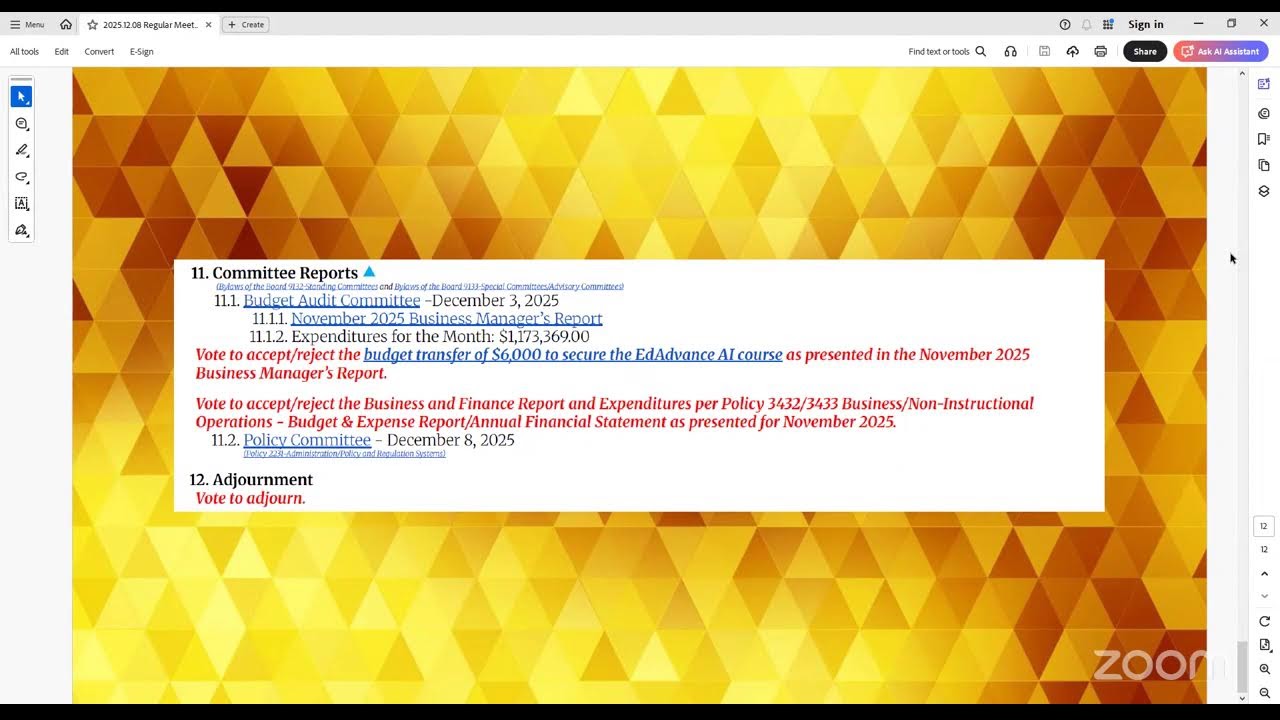
Task: Choose the Highlight pen tool
Action: (21, 150)
